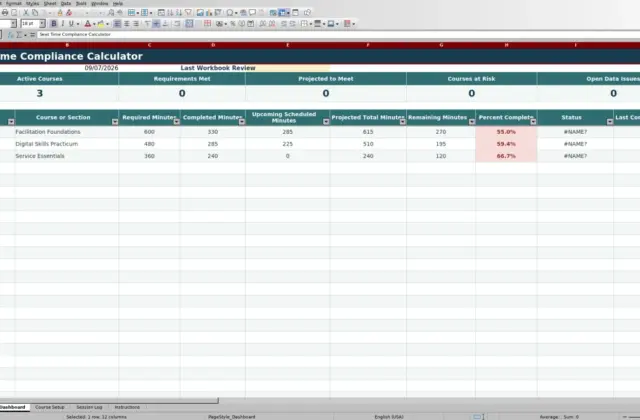Toggle Wrap Text
640x420 pixels.
click(x=177, y=24)
